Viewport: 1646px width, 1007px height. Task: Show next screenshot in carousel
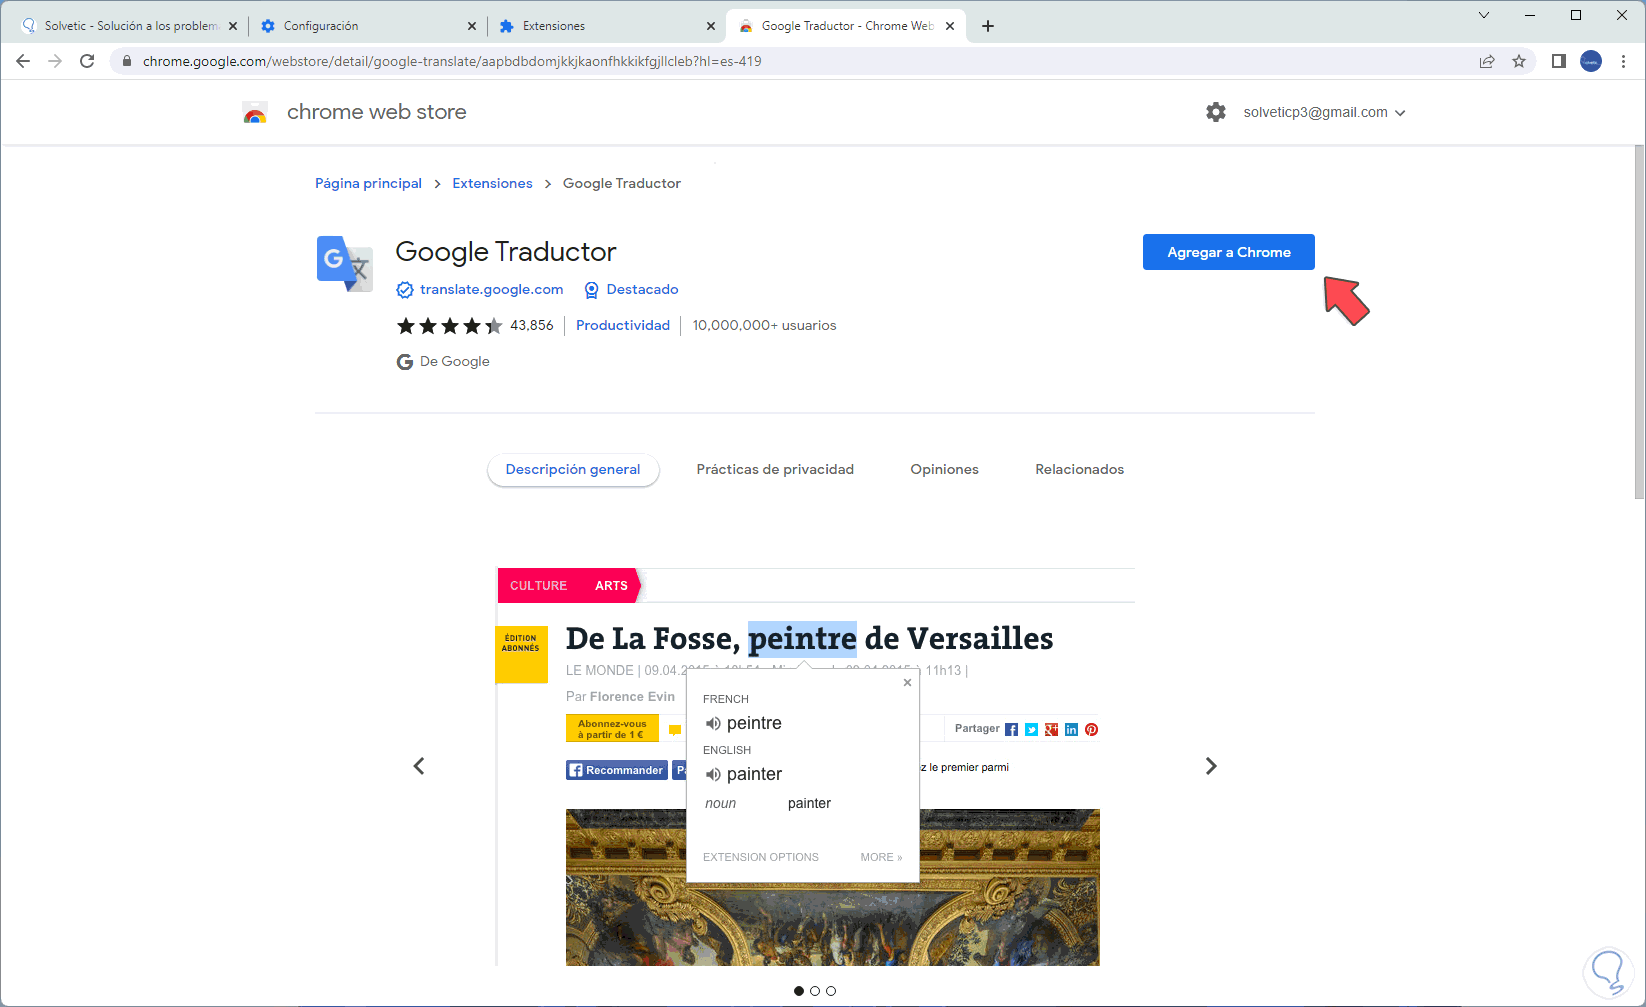1211,766
